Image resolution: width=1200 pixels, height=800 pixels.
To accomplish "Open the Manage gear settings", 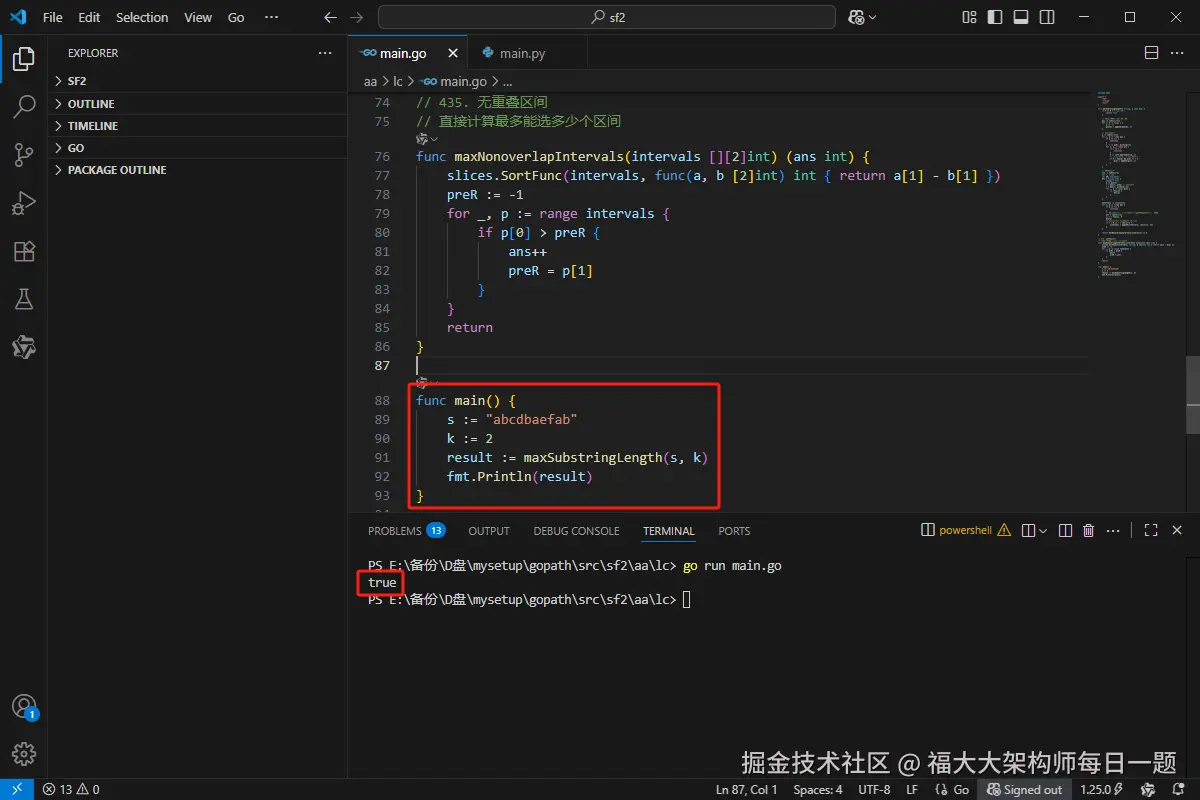I will tap(24, 754).
